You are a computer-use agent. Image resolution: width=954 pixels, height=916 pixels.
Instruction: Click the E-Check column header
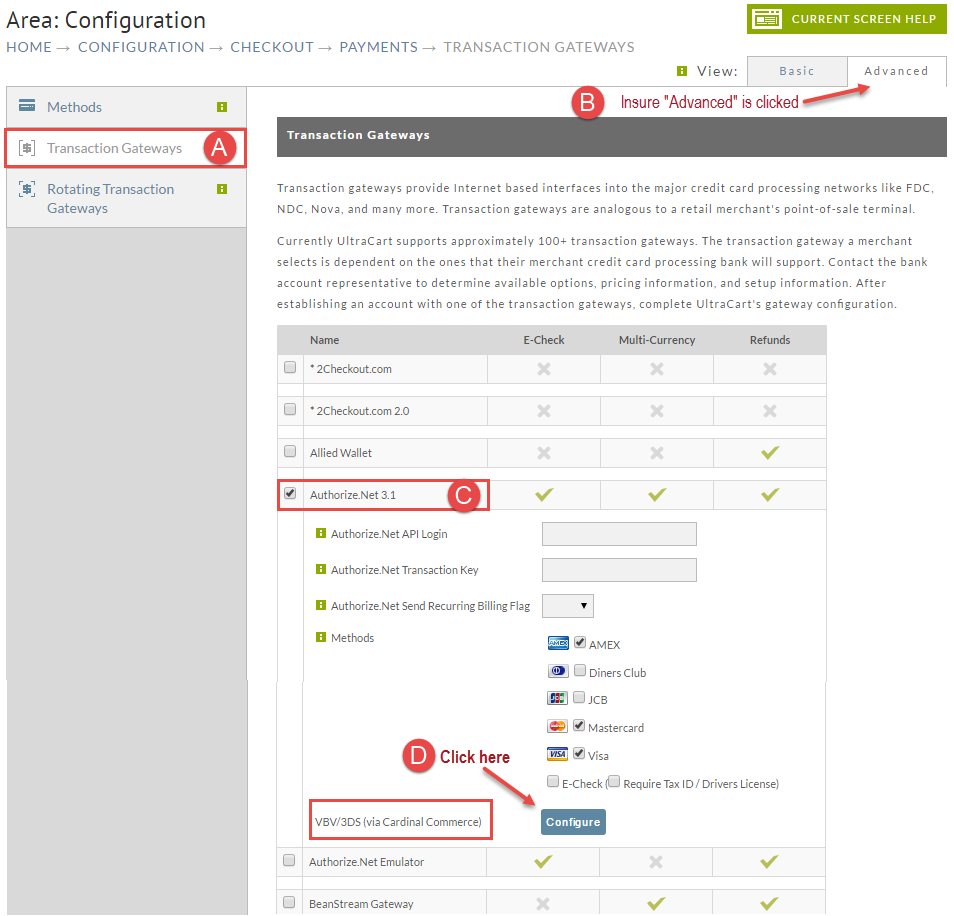pyautogui.click(x=544, y=340)
